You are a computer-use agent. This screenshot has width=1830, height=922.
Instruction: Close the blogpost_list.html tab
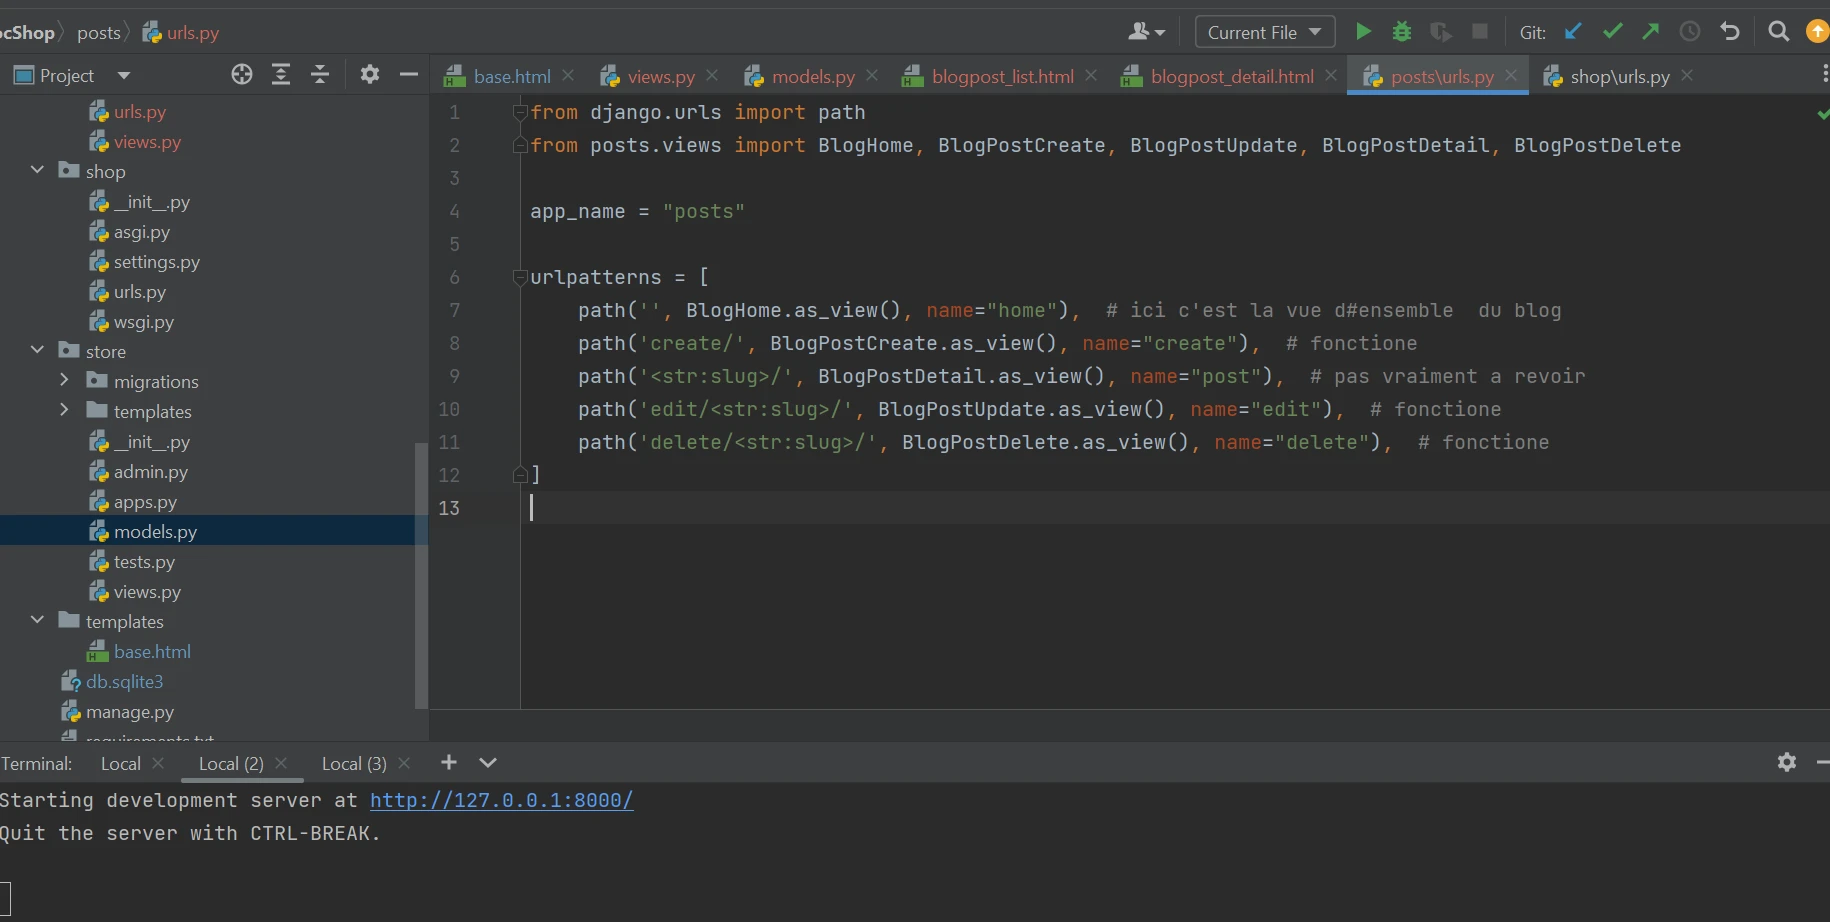tap(1091, 76)
